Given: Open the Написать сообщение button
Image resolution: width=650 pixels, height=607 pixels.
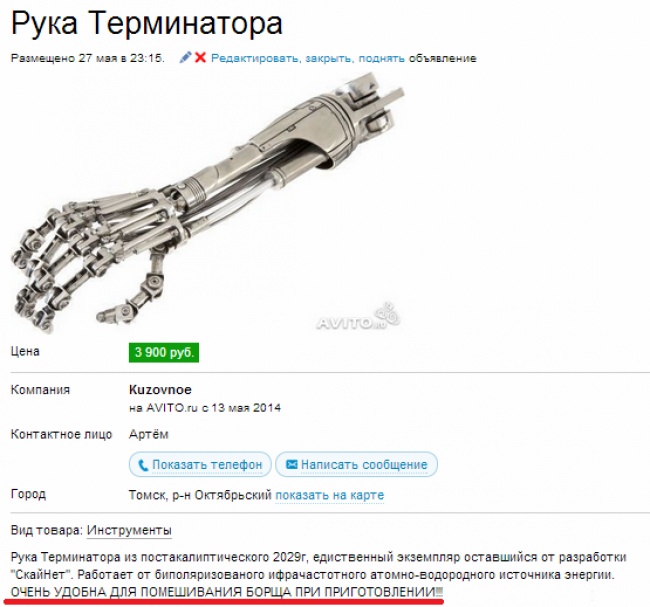Looking at the screenshot, I should [x=357, y=464].
